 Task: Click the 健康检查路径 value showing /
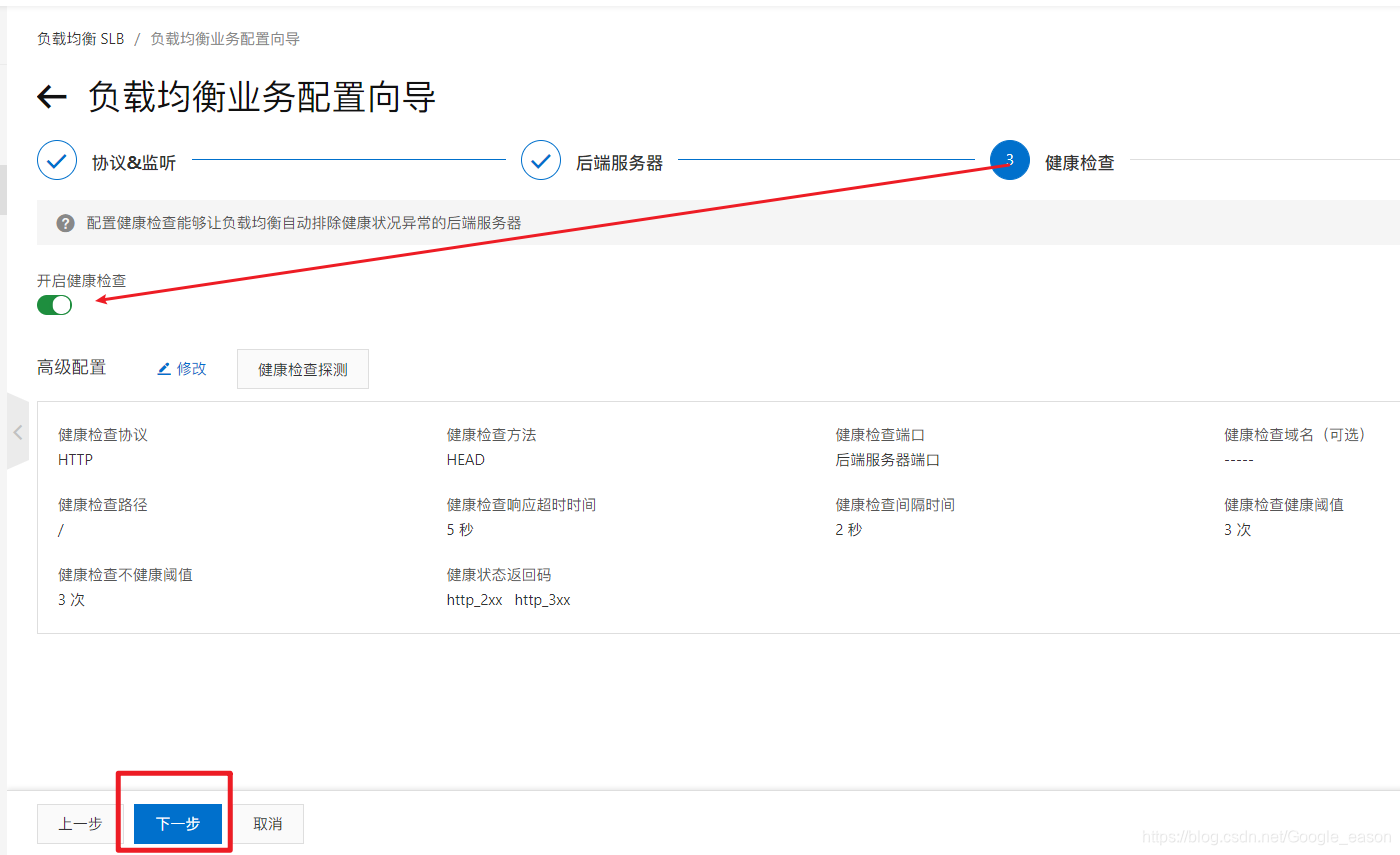[x=60, y=529]
